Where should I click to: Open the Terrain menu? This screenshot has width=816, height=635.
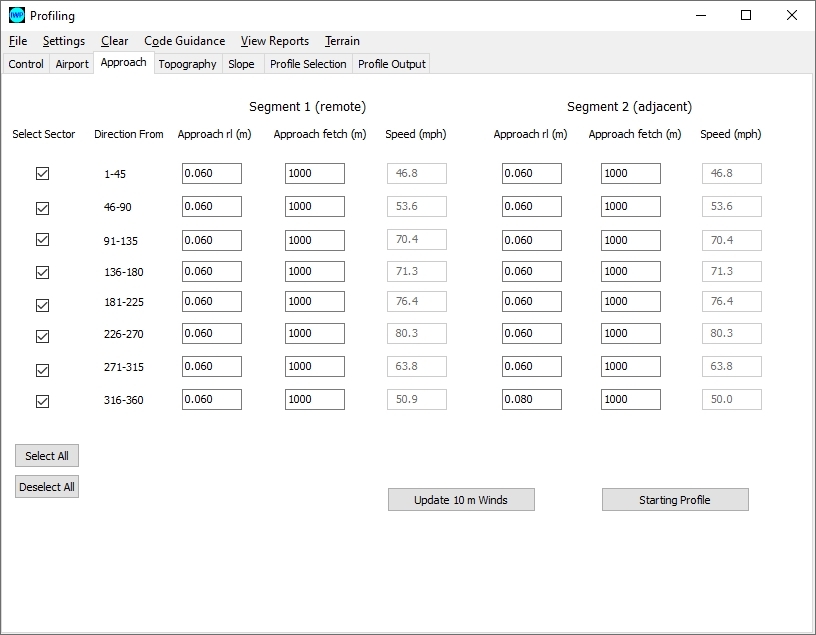342,41
